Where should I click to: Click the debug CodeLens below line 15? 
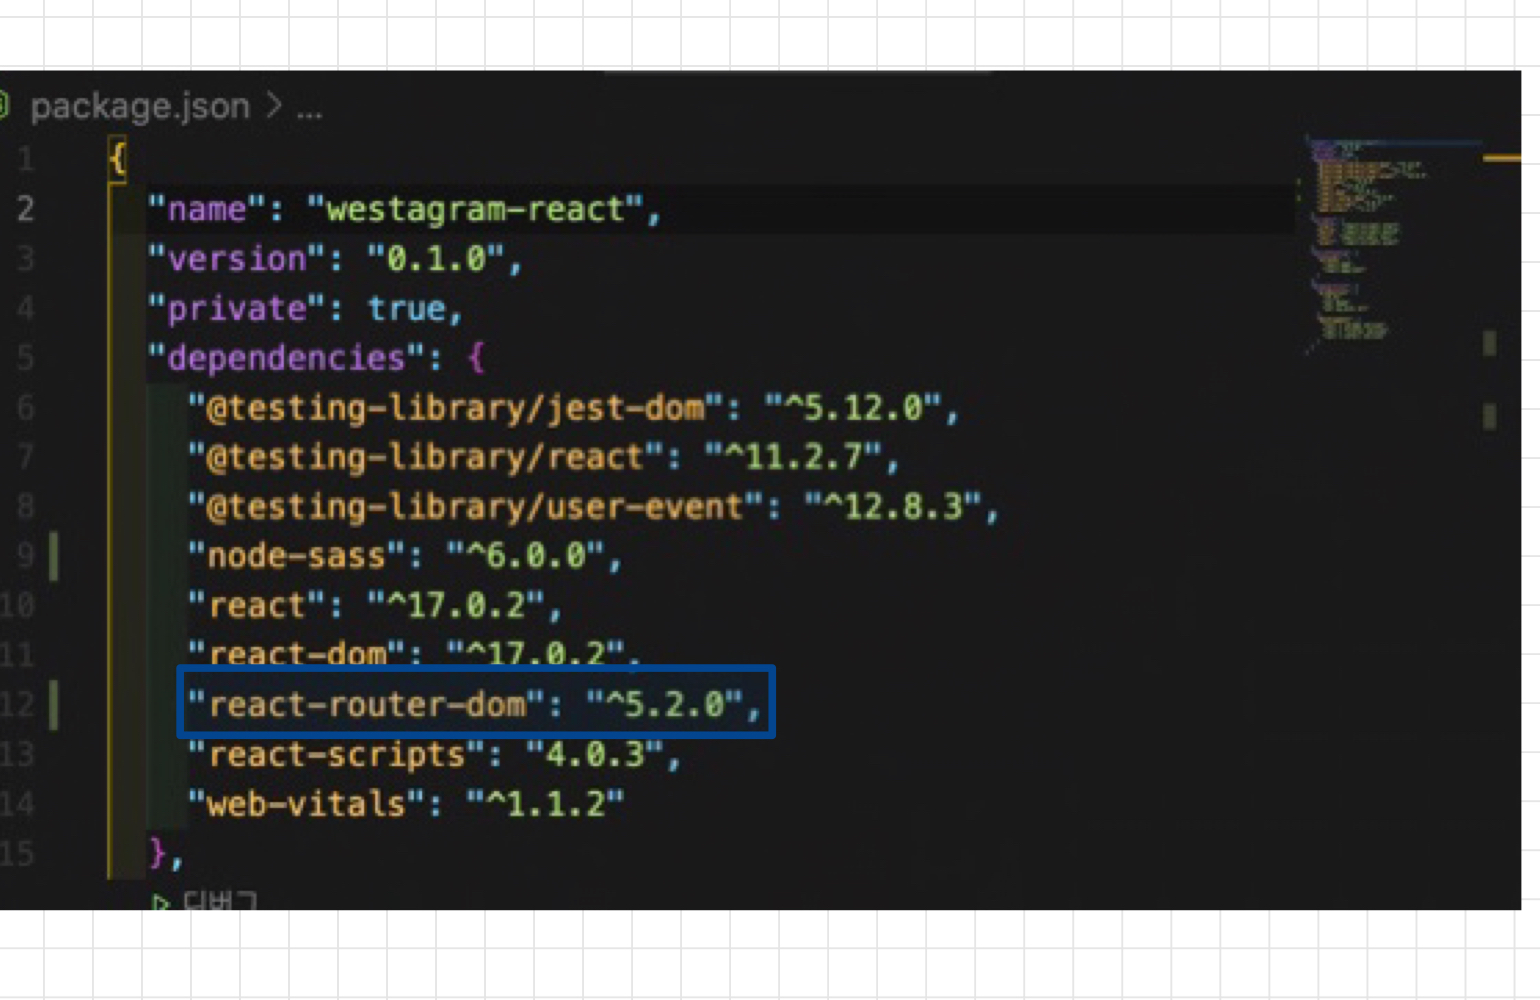(205, 901)
